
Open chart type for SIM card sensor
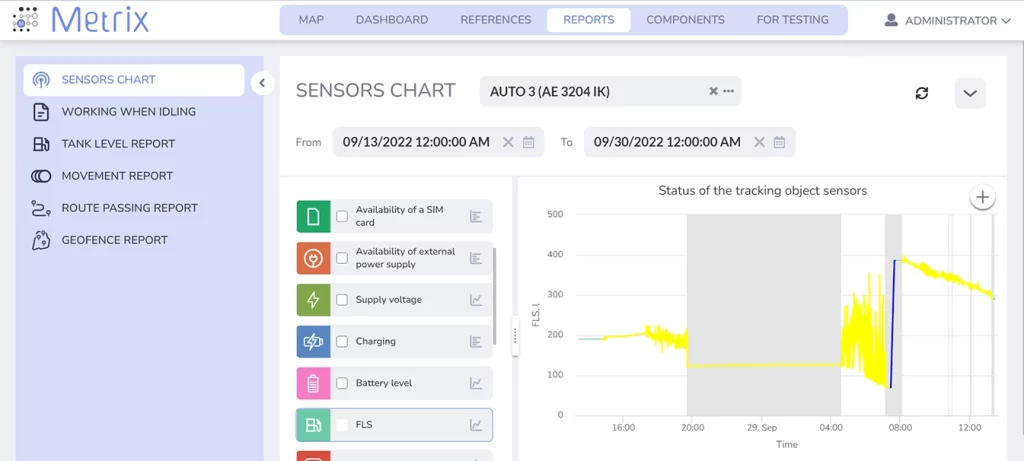pyautogui.click(x=476, y=216)
